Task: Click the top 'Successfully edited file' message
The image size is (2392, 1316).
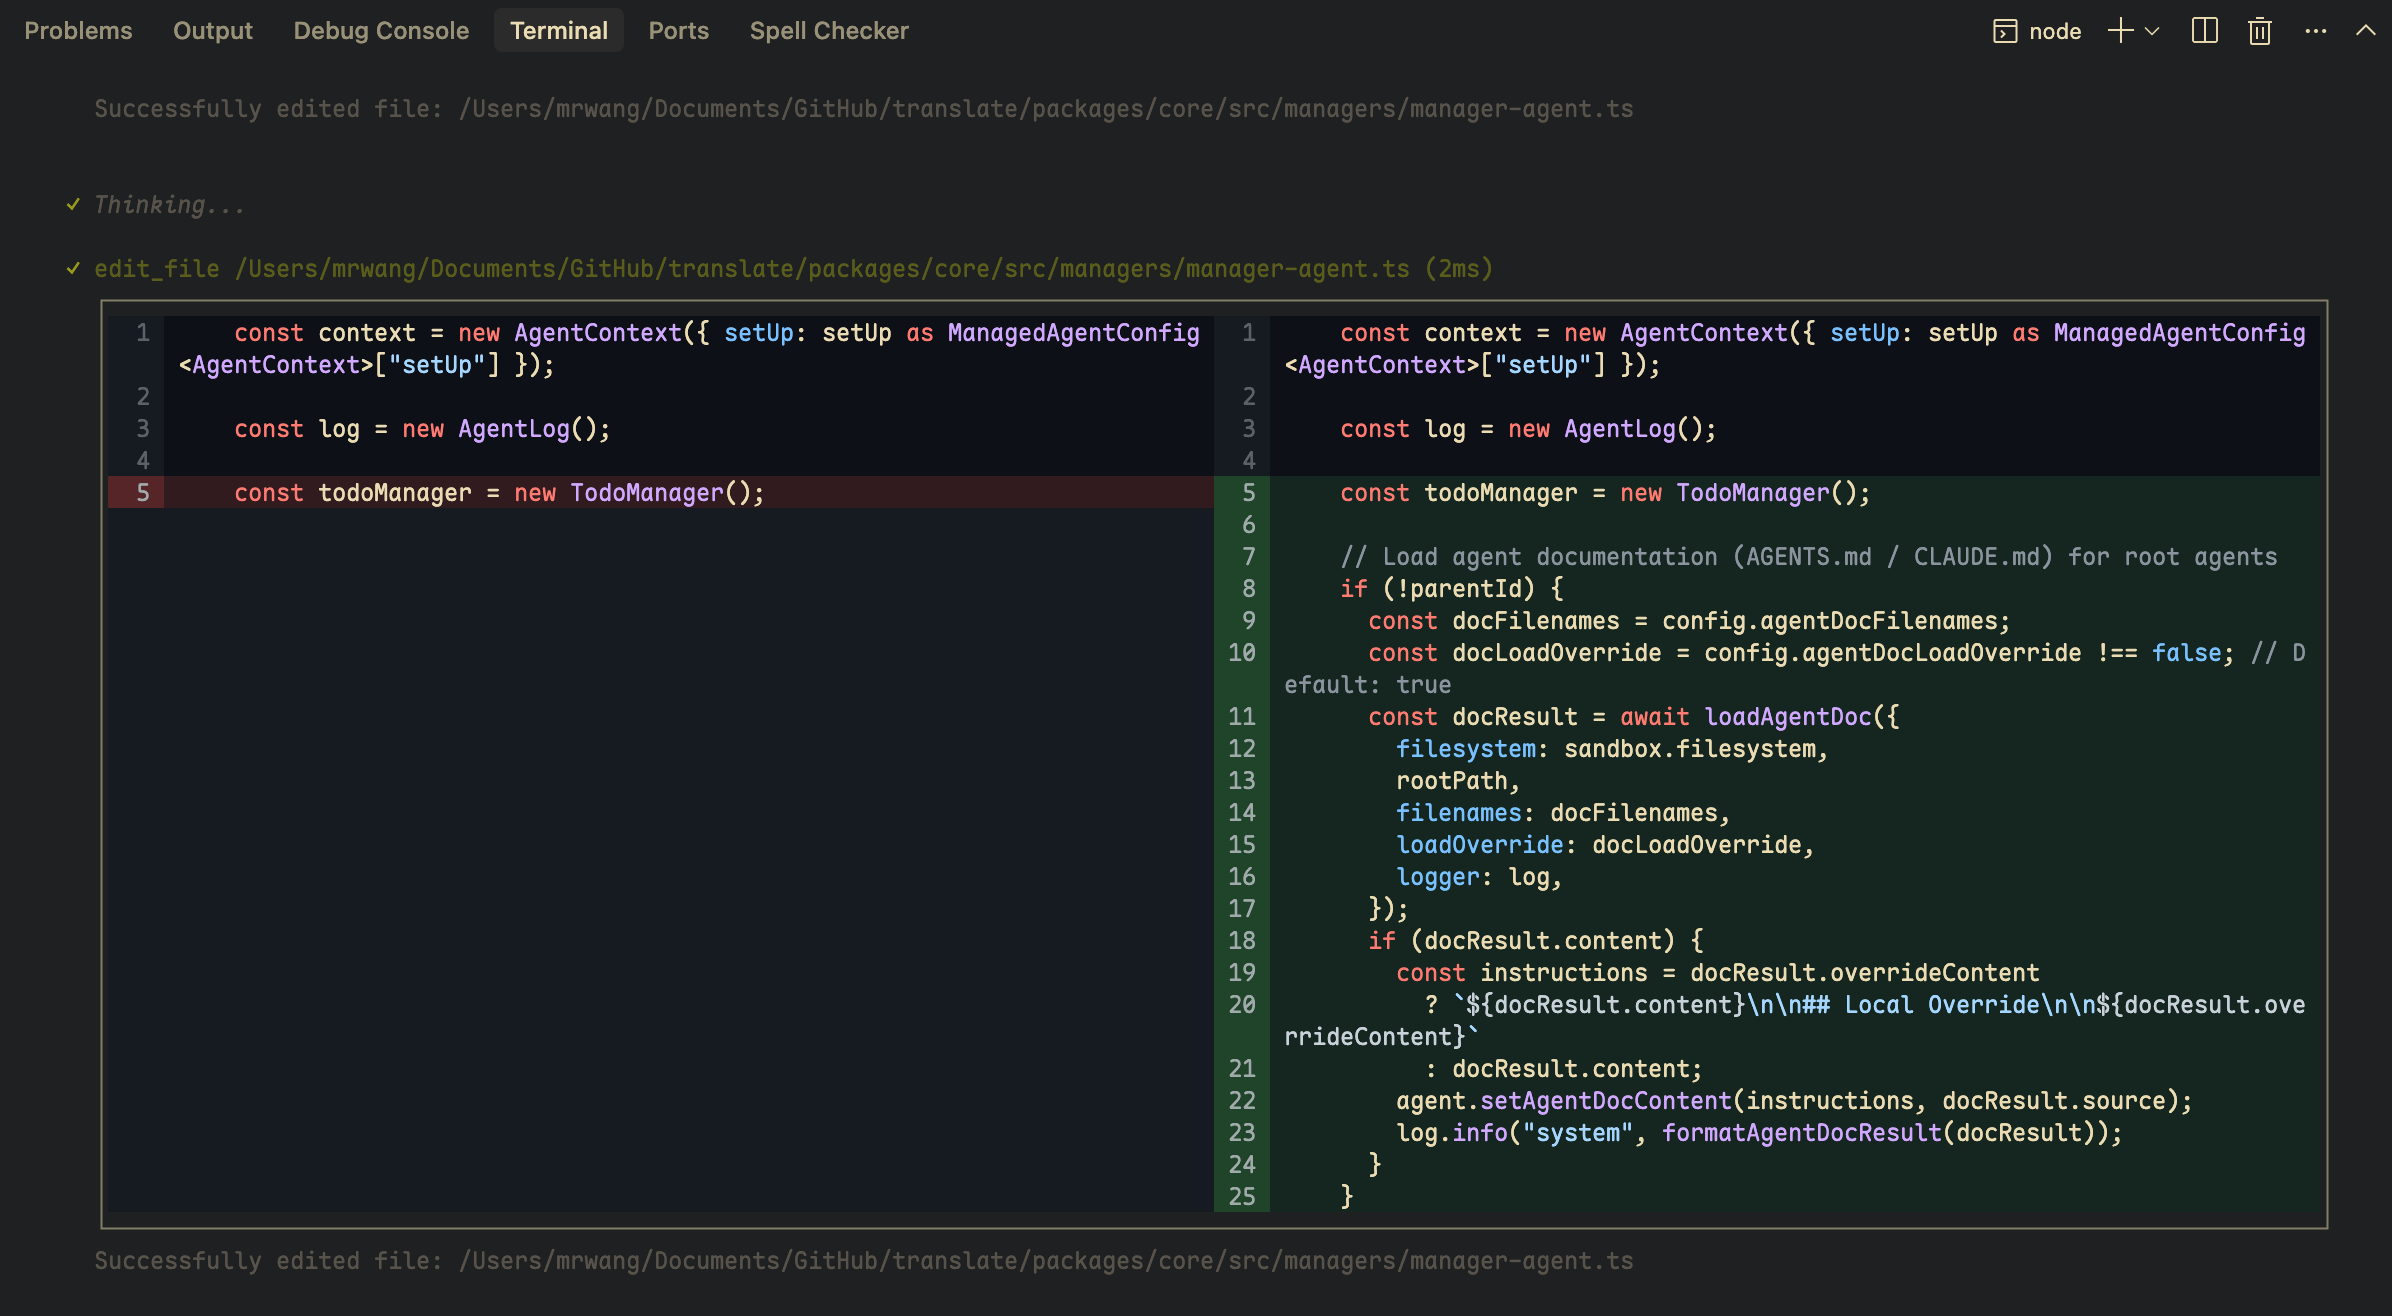Action: [x=864, y=109]
